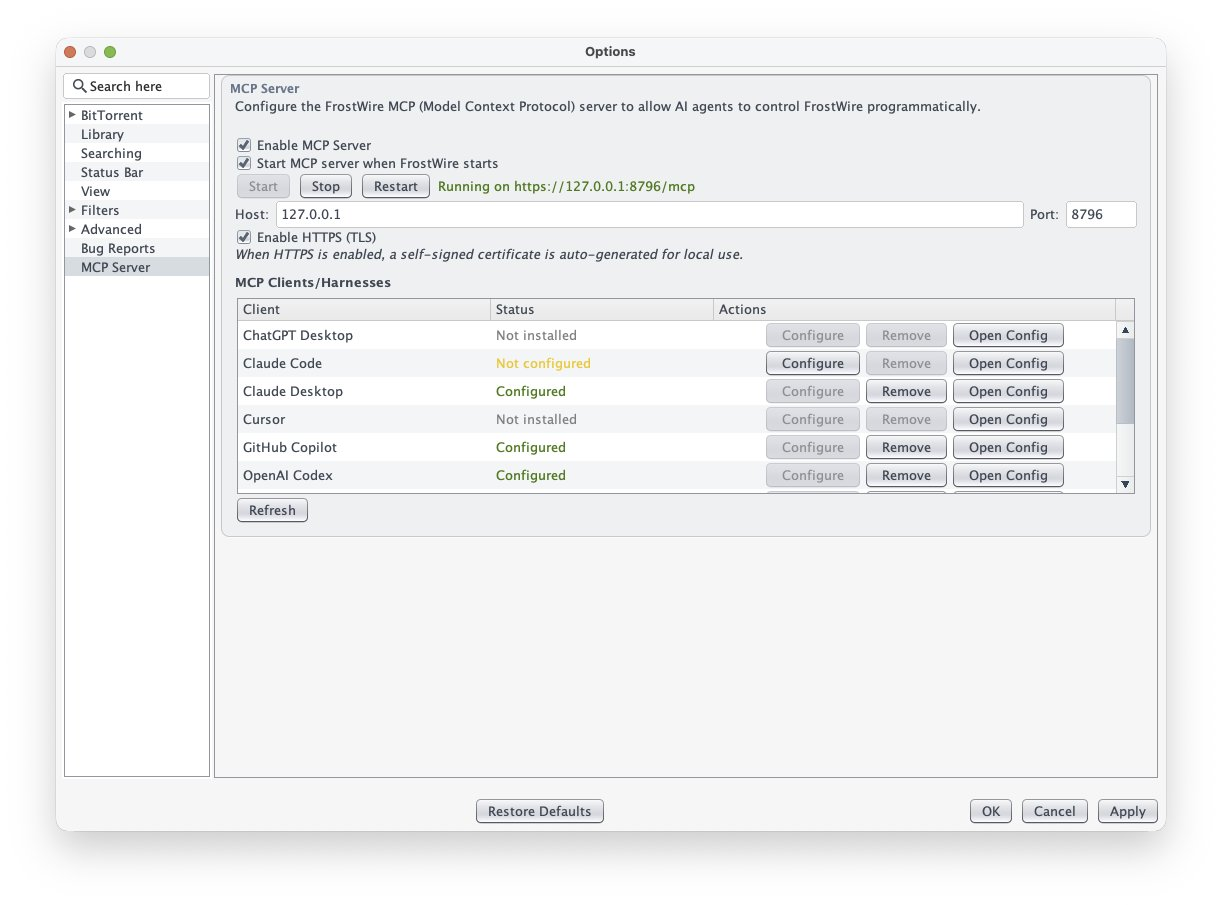Refresh the MCP clients list
1222x905 pixels.
coord(272,510)
